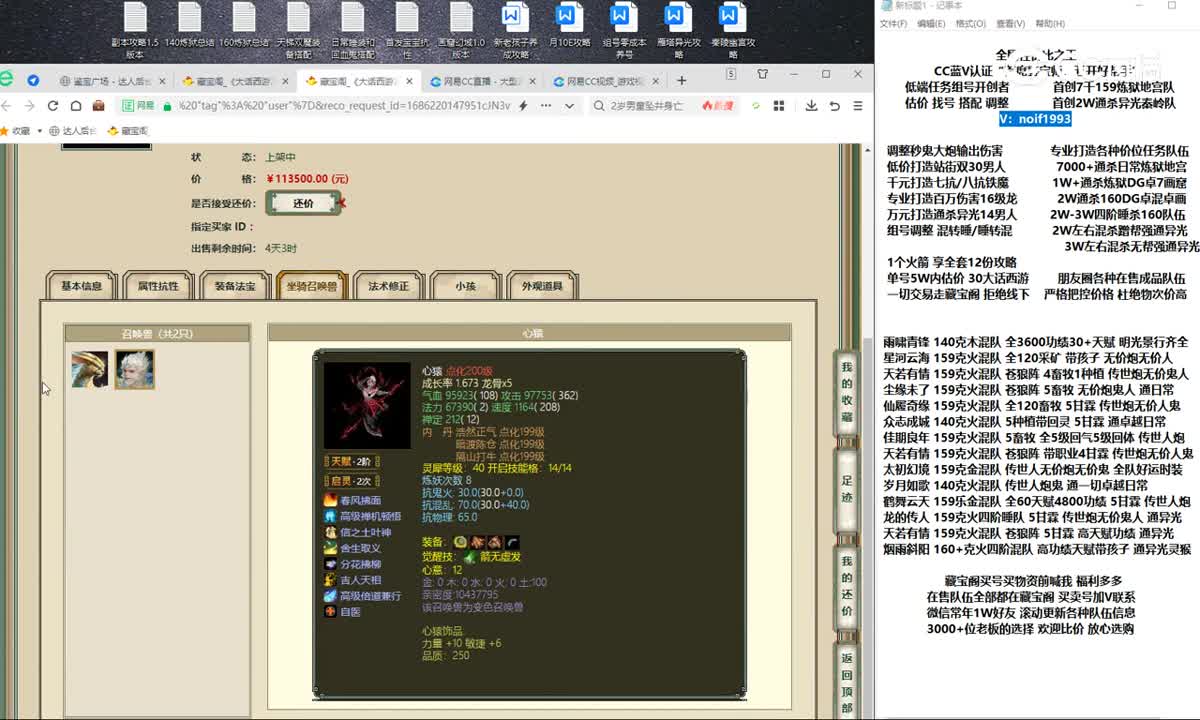Select the 分花拂柳 skill icon
Screen dimensions: 1200x720
click(331, 564)
